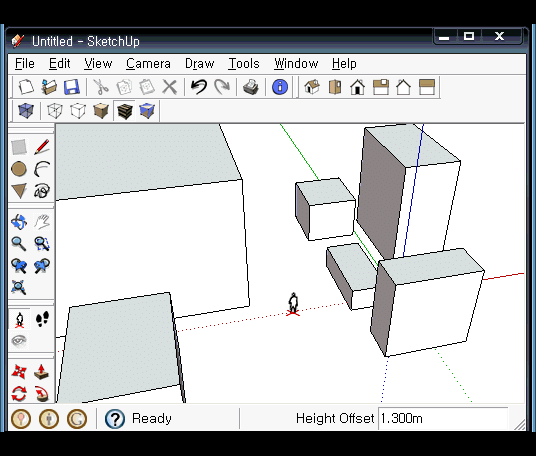536x456 pixels.
Task: Select the Follow Me tool
Action: click(41, 394)
